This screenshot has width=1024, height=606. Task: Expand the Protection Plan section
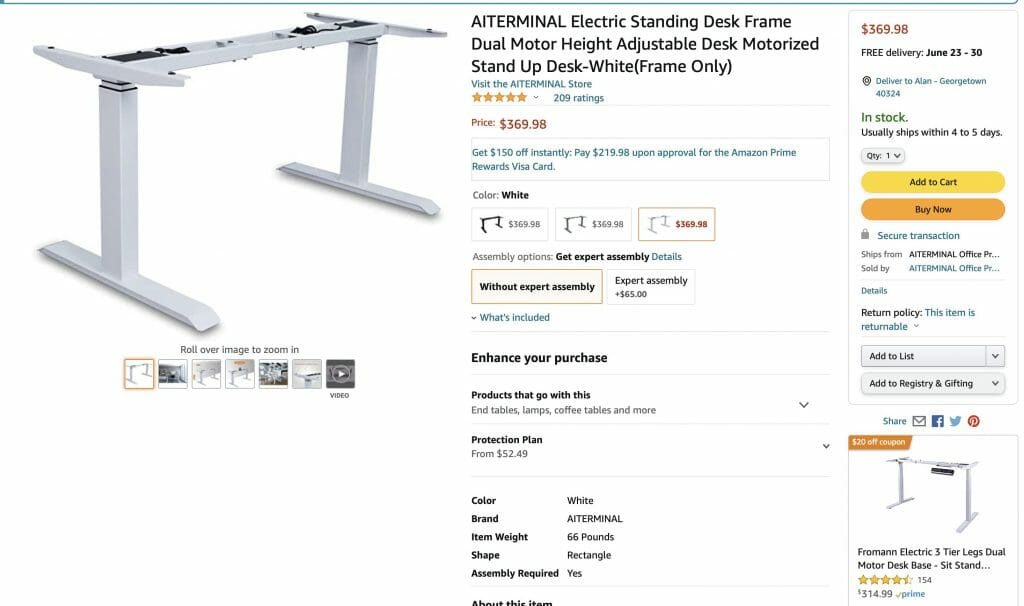coord(650,447)
